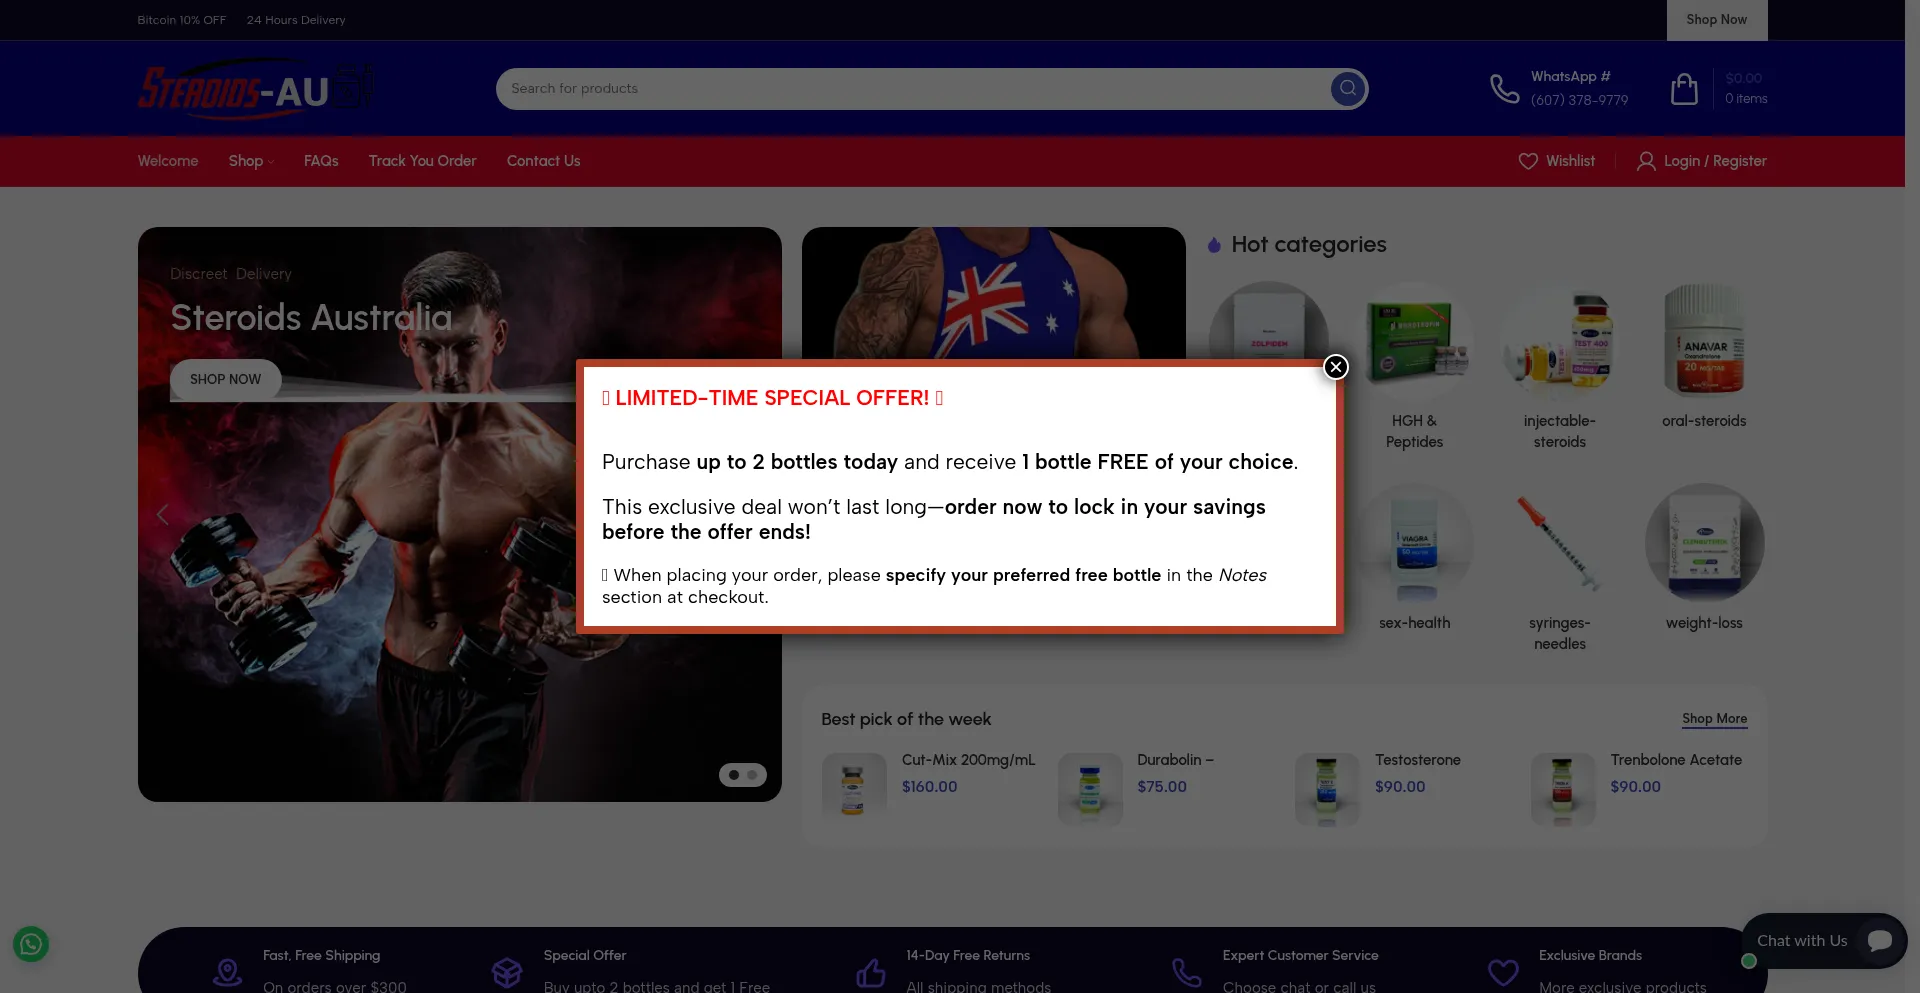Open the green WhatsApp floating button
Viewport: 1920px width, 993px height.
(31, 944)
